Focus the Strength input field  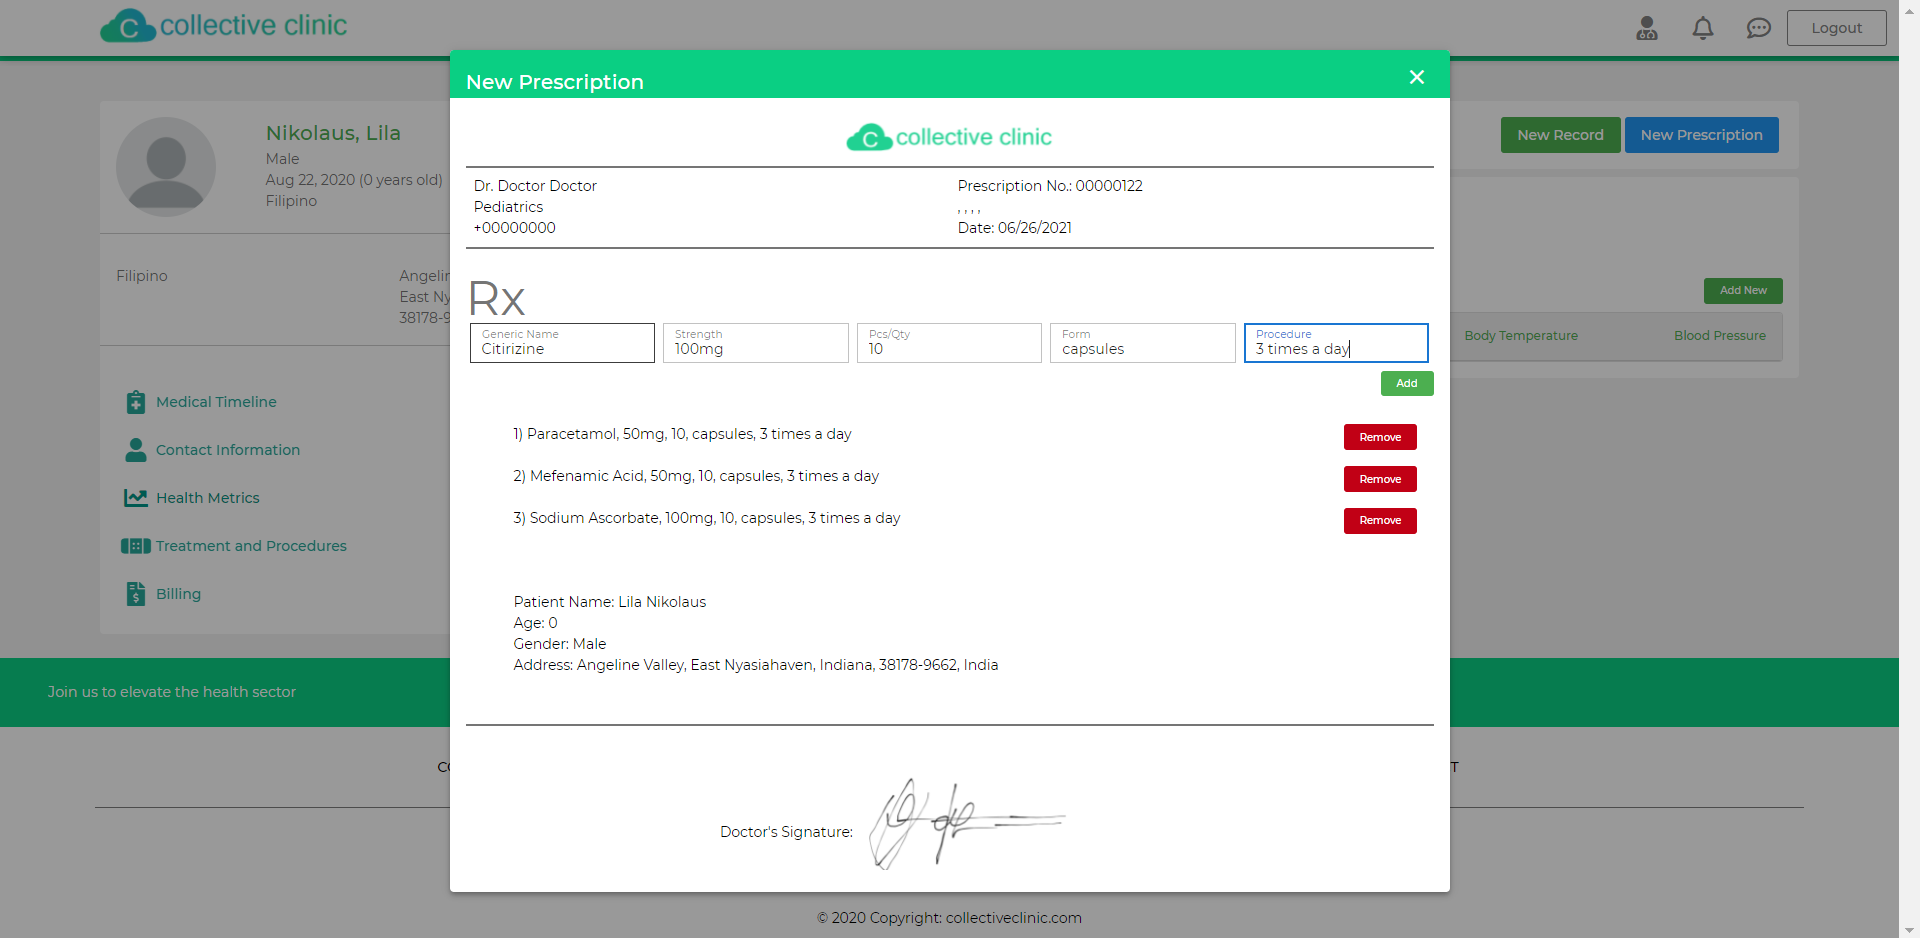click(x=755, y=343)
